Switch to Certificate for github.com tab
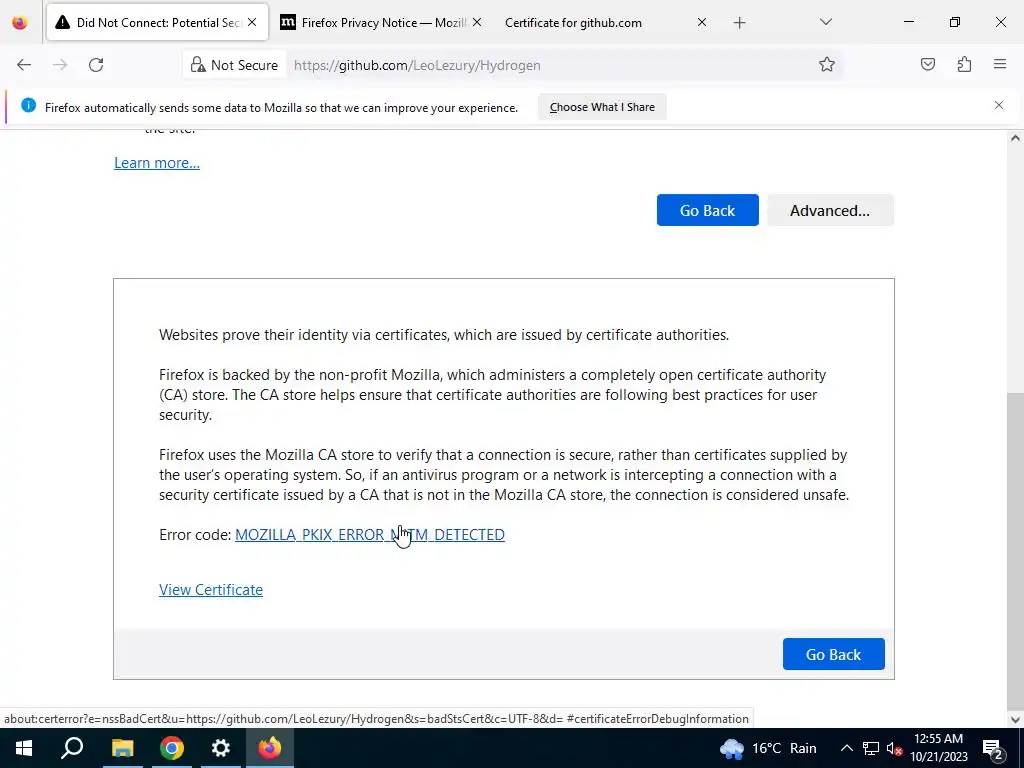The width and height of the screenshot is (1024, 768). click(x=606, y=22)
